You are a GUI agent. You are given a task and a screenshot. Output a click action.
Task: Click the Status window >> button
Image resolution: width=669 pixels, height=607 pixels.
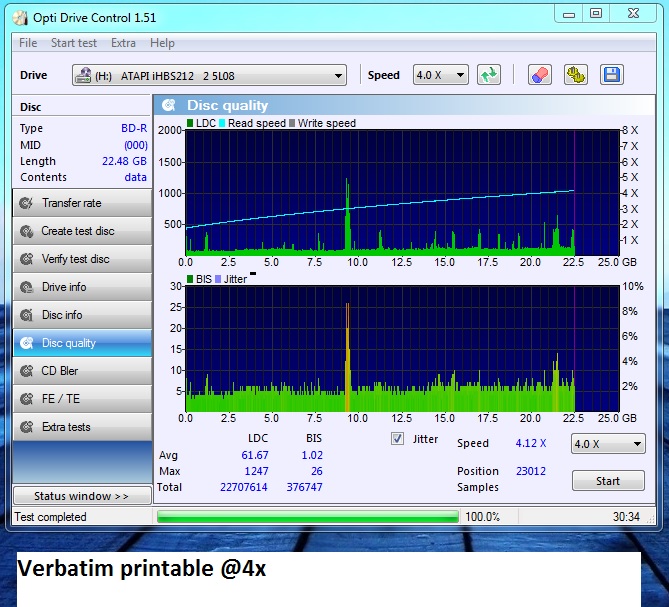82,496
